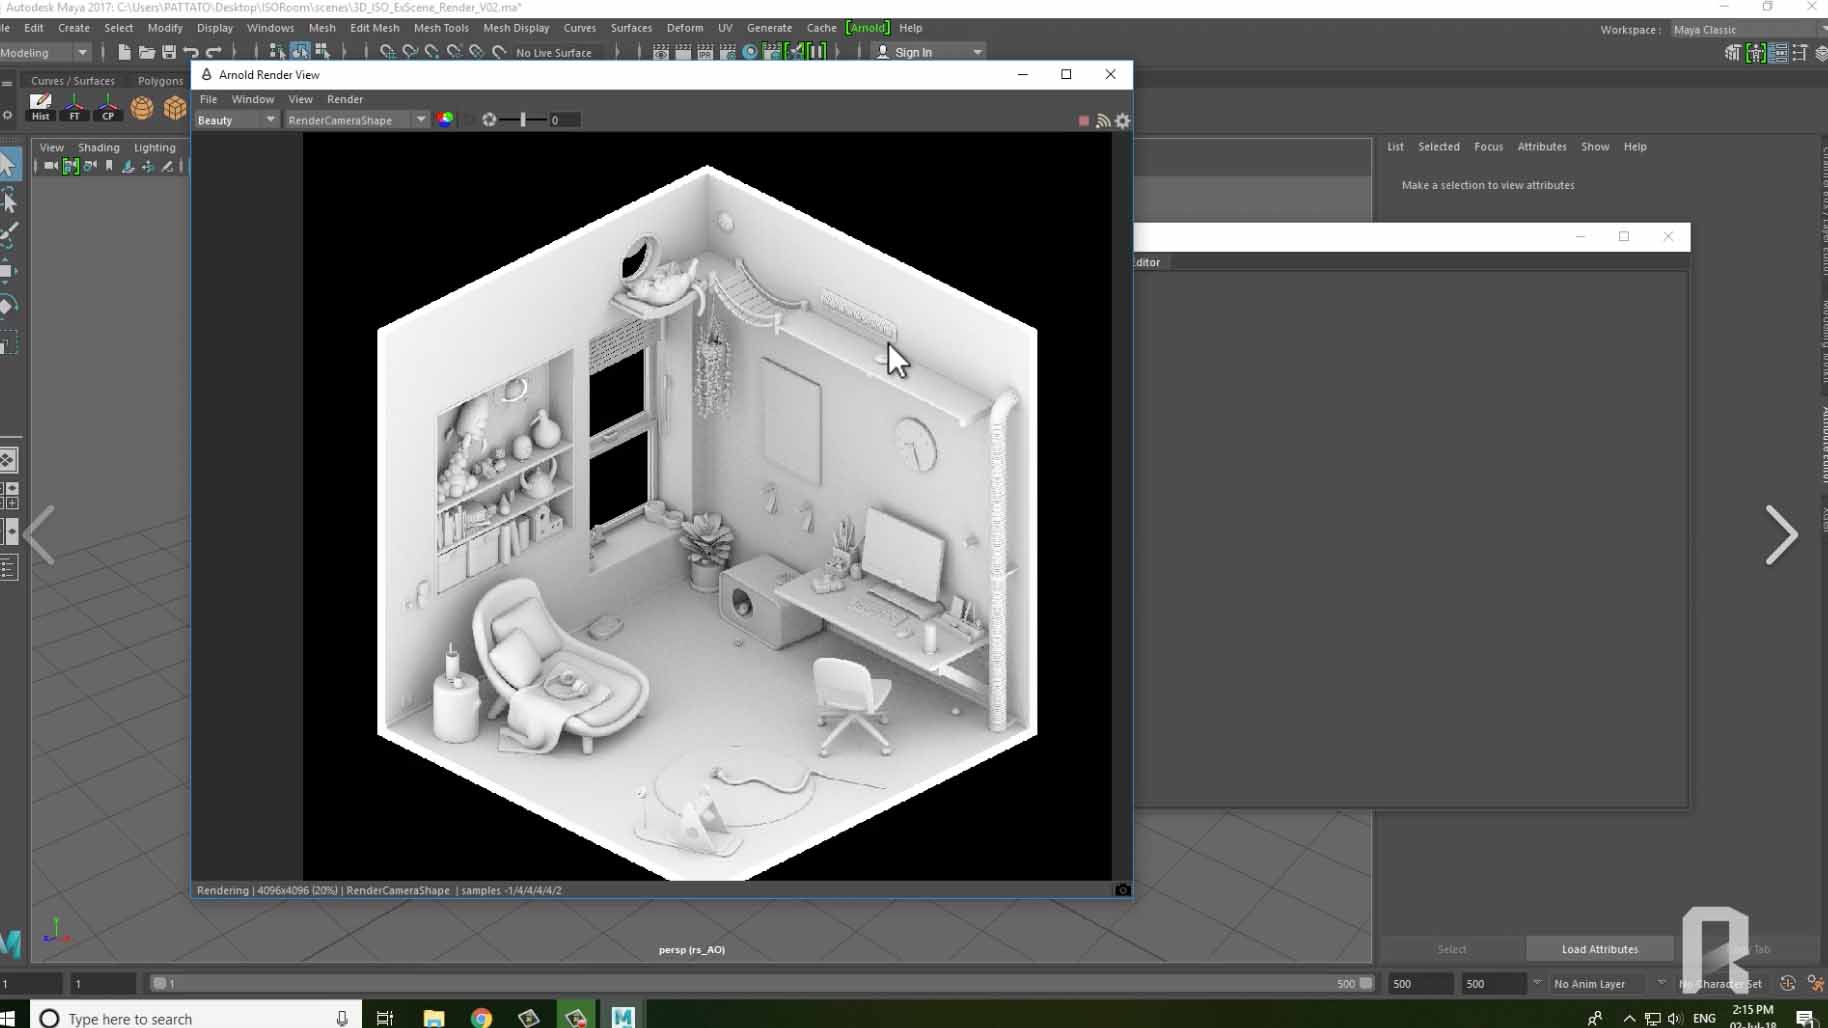
Task: Toggle the viewport resolution gate icon
Action: [70, 166]
